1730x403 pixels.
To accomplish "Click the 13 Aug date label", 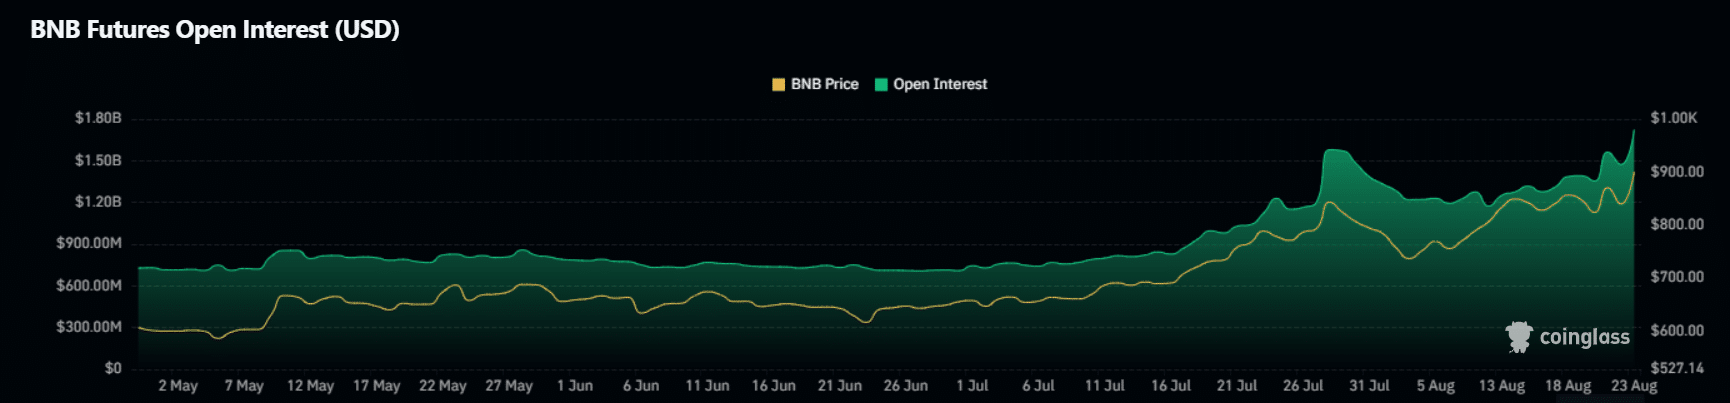I will 1502,386.
